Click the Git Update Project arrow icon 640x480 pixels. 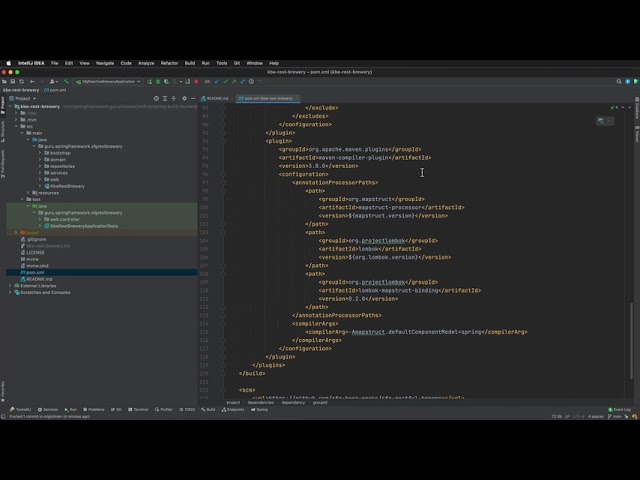click(216, 82)
